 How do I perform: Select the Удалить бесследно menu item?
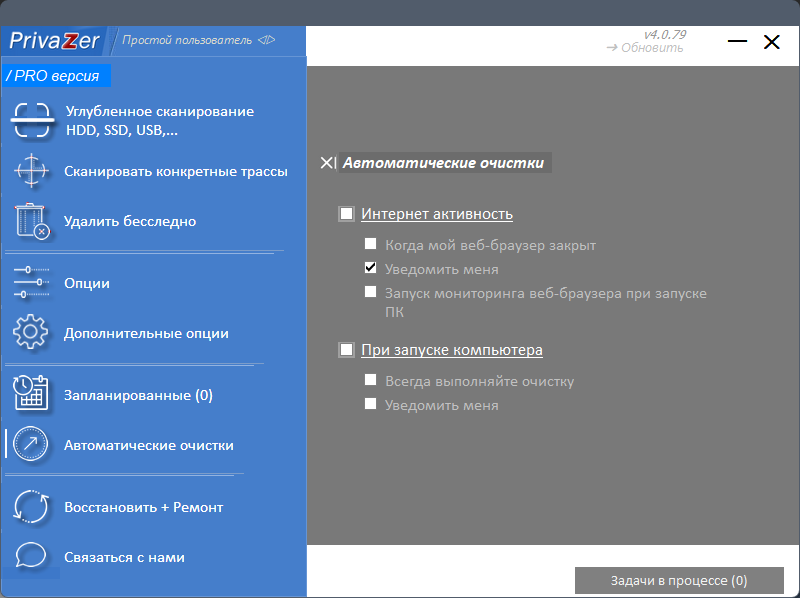[130, 221]
